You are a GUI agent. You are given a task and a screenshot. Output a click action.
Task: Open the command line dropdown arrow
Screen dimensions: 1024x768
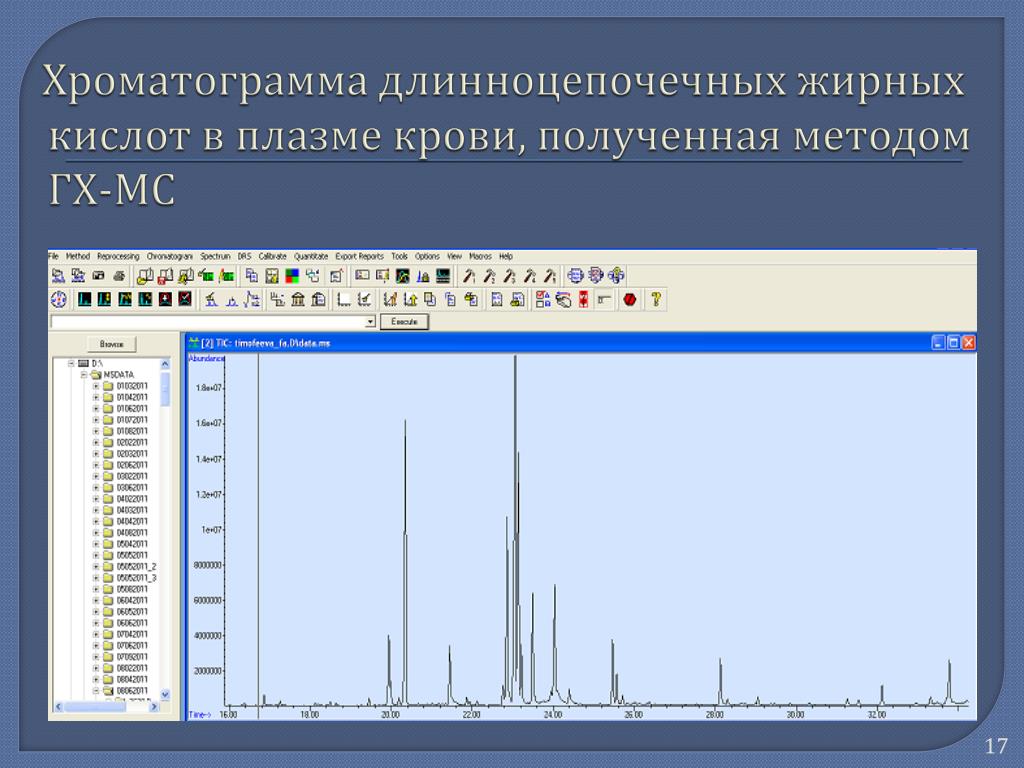pos(370,321)
